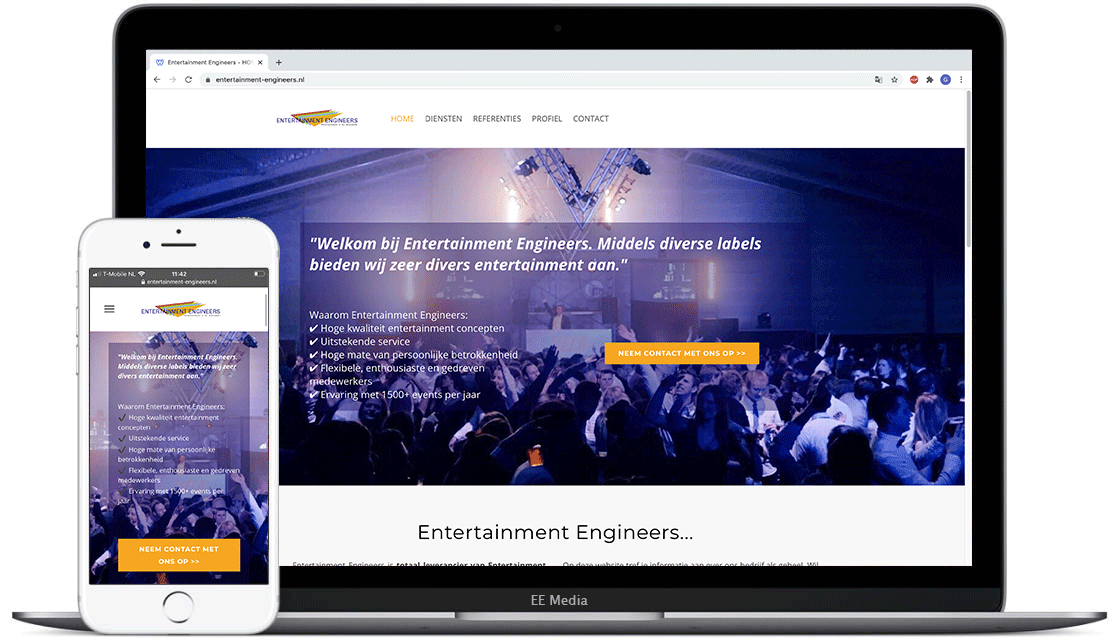Click 'Hoge mate van persoonlijke betrokkenheid' on laptop
Image resolution: width=1120 pixels, height=643 pixels.
point(419,354)
